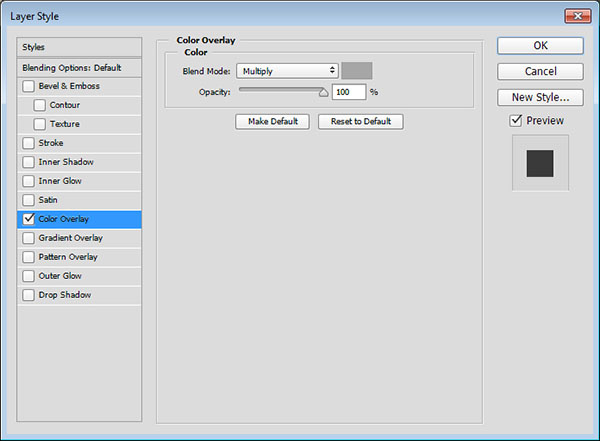The image size is (600, 441).
Task: Click the Make Default button
Action: [272, 122]
